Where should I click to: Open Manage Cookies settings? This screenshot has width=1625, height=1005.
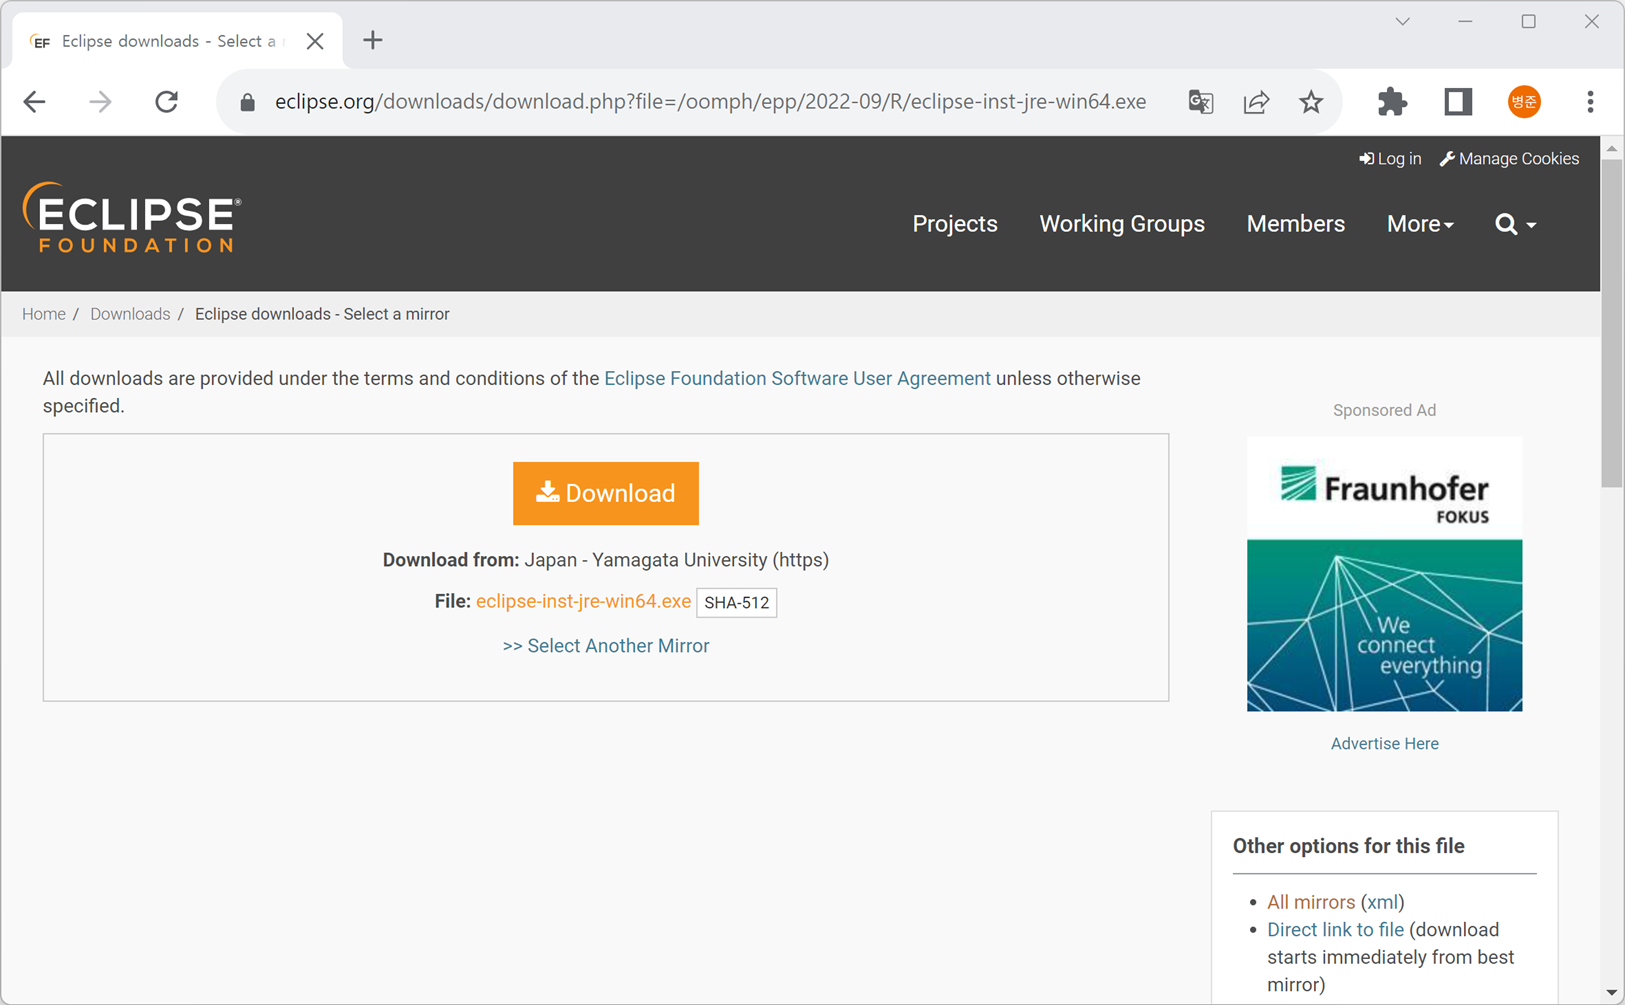pyautogui.click(x=1509, y=159)
